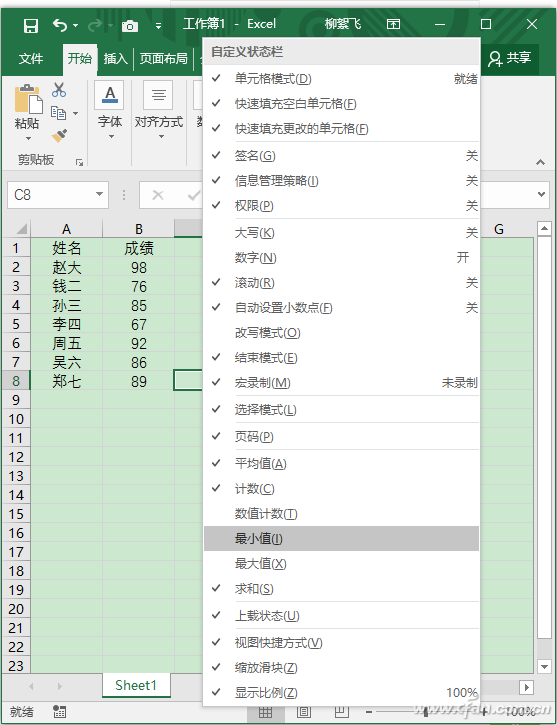This screenshot has width=557, height=725.
Task: Open Paste options dropdown arrow
Action: pos(28,138)
